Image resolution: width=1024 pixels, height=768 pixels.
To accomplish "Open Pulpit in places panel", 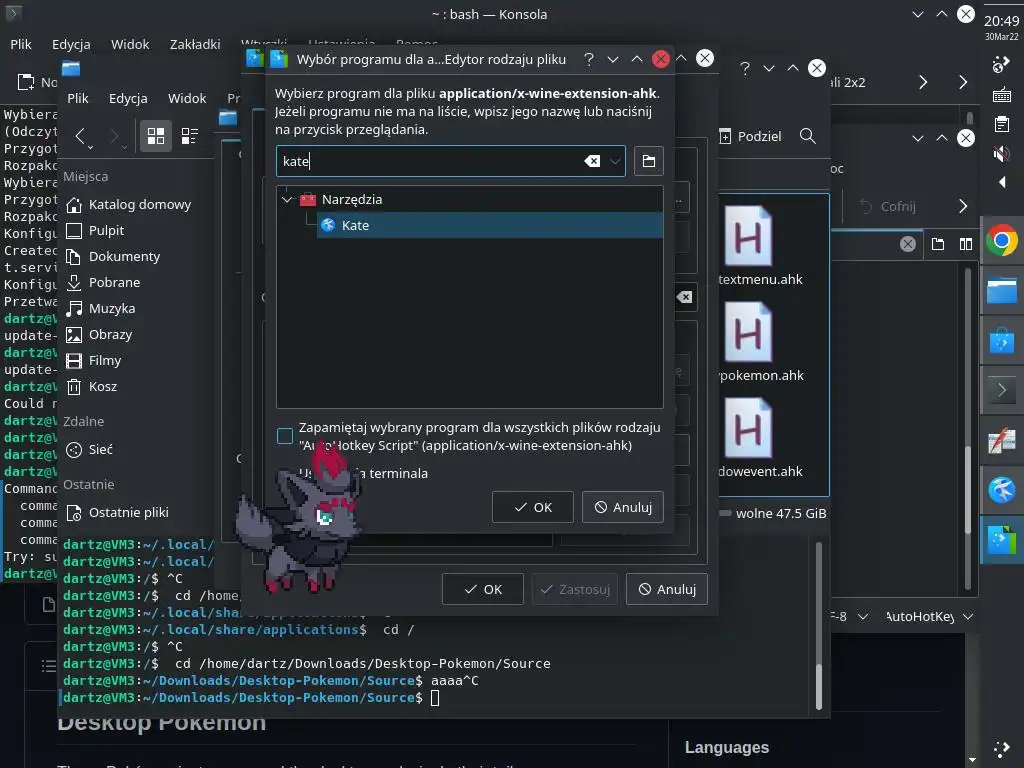I will (95, 231).
